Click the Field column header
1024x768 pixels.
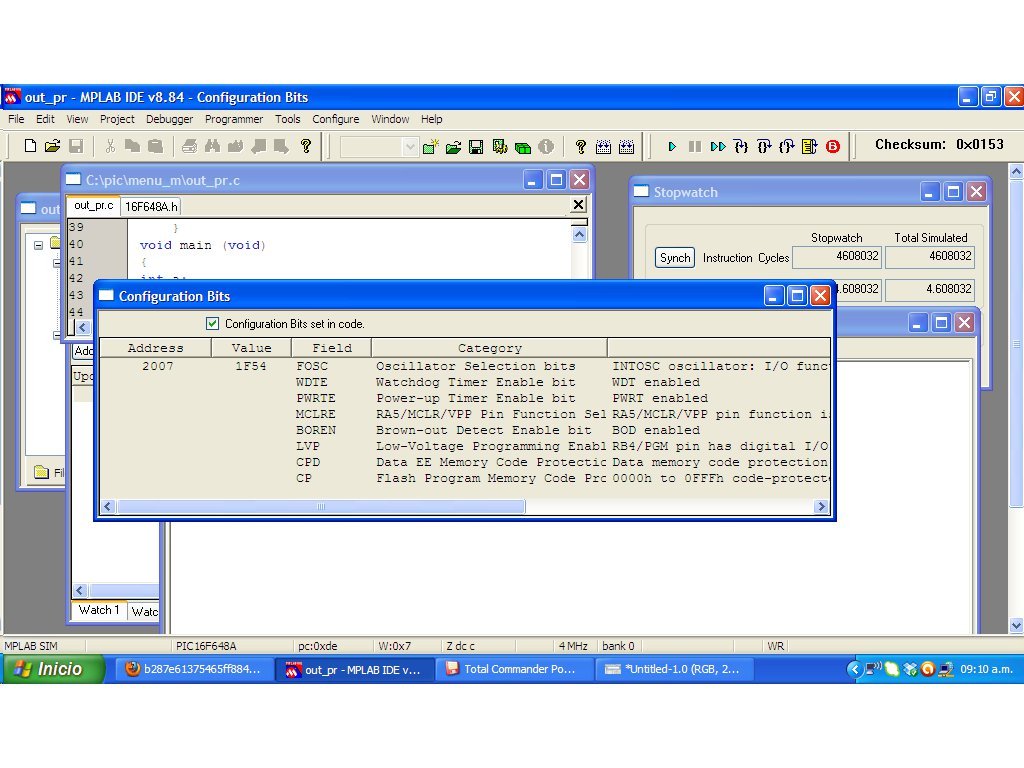coord(332,348)
